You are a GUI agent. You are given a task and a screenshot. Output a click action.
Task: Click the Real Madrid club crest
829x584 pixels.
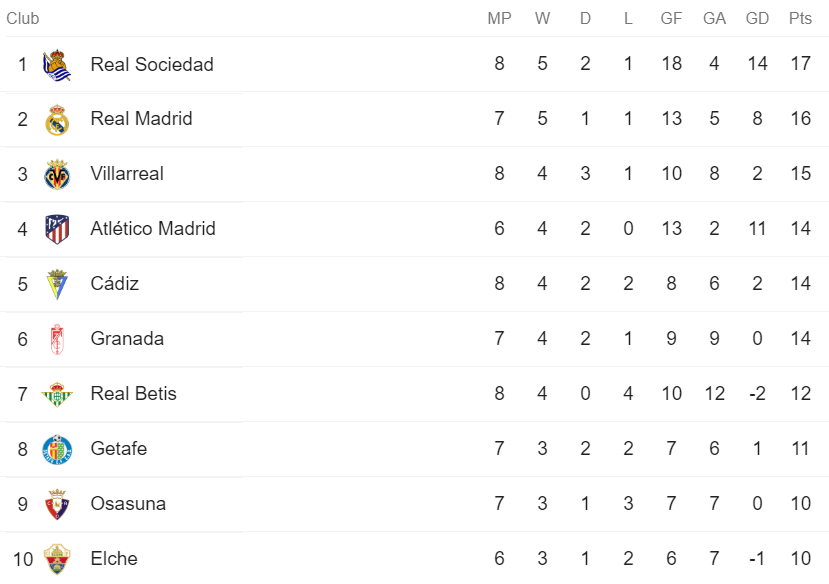[57, 120]
